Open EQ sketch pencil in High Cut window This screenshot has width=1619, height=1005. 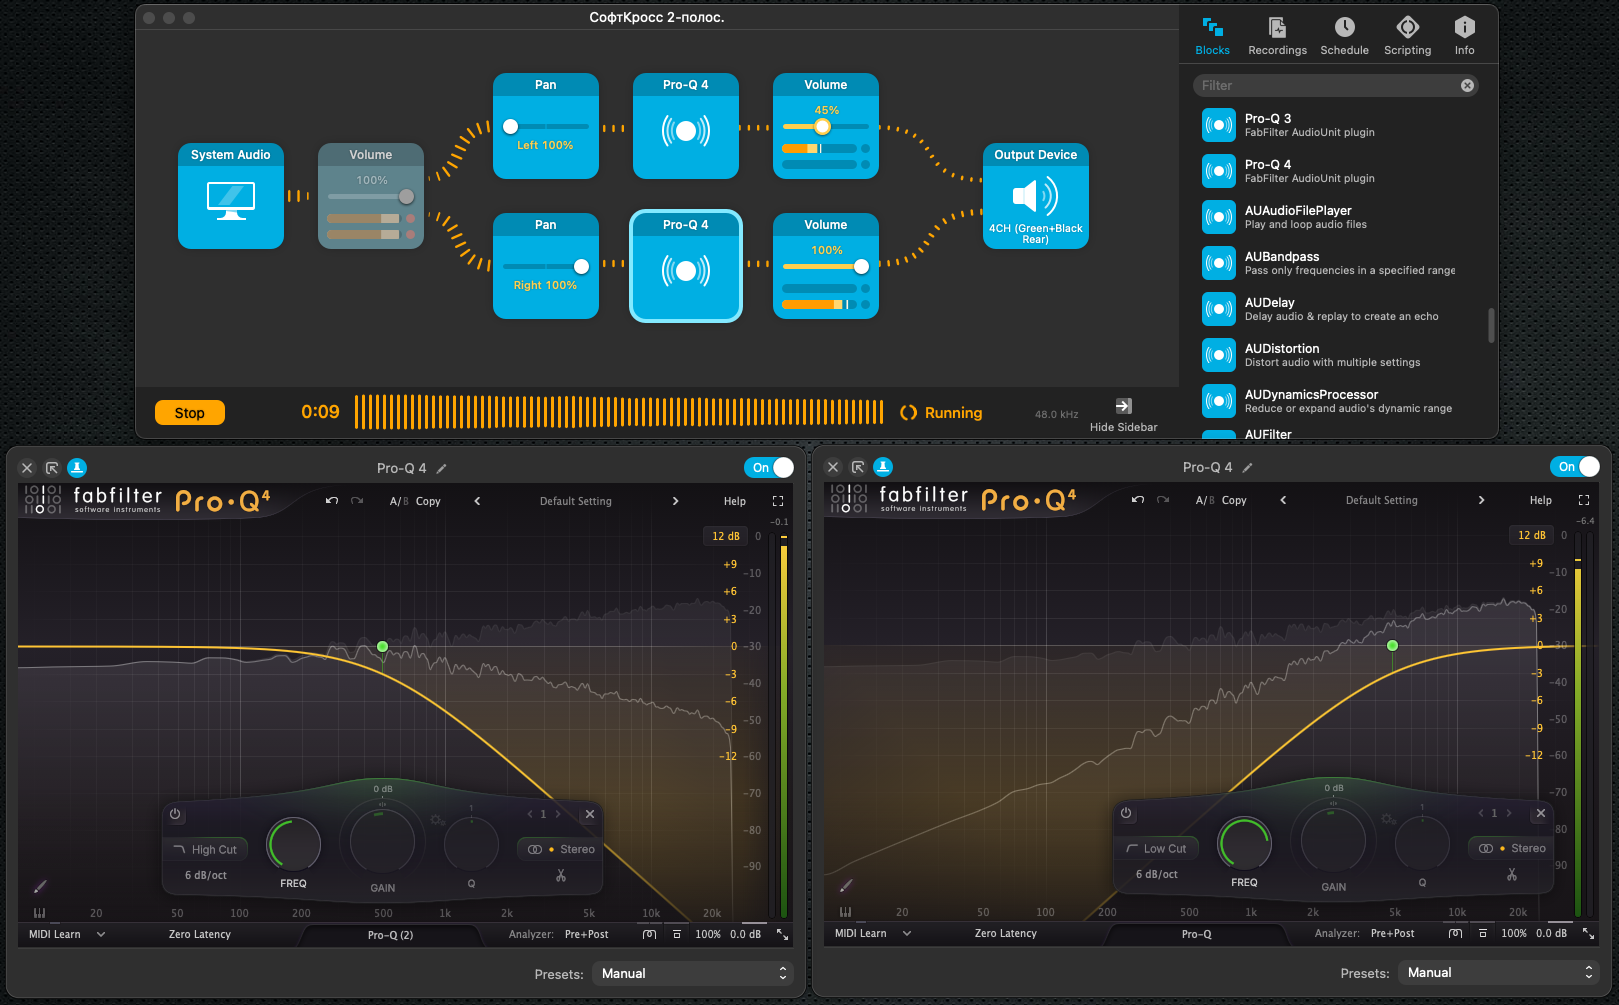coord(40,886)
